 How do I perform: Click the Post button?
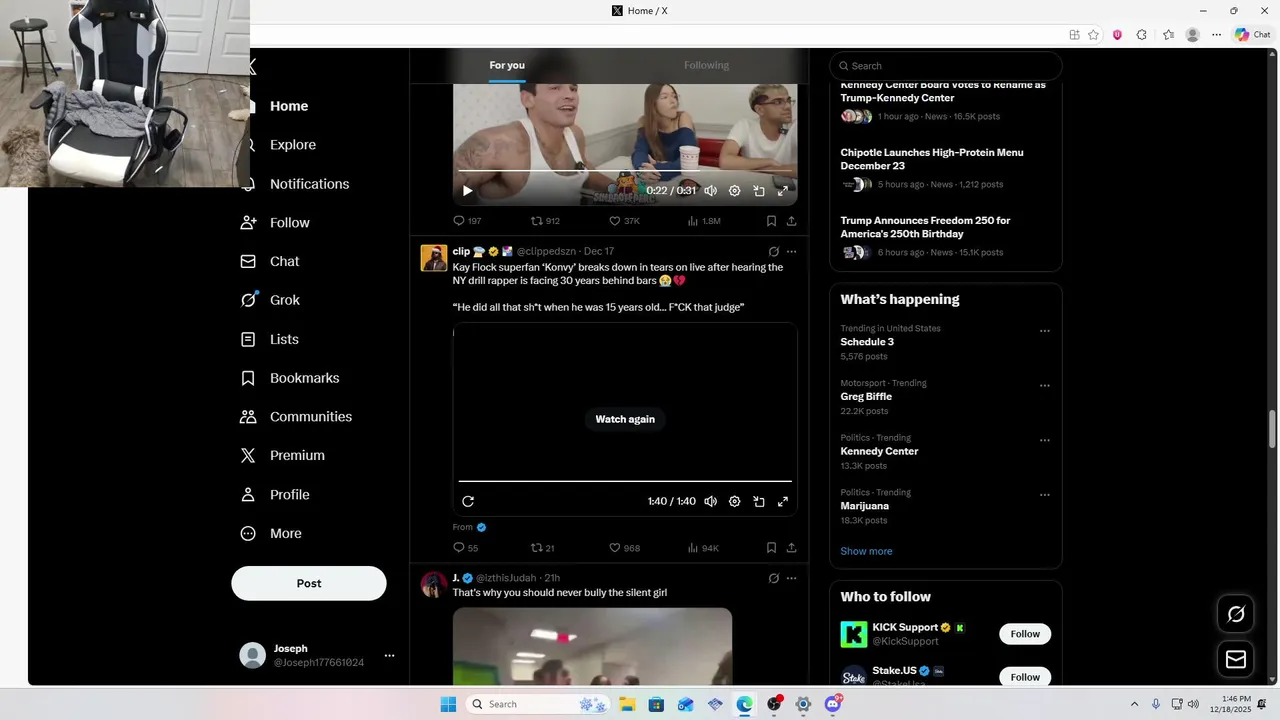[309, 584]
